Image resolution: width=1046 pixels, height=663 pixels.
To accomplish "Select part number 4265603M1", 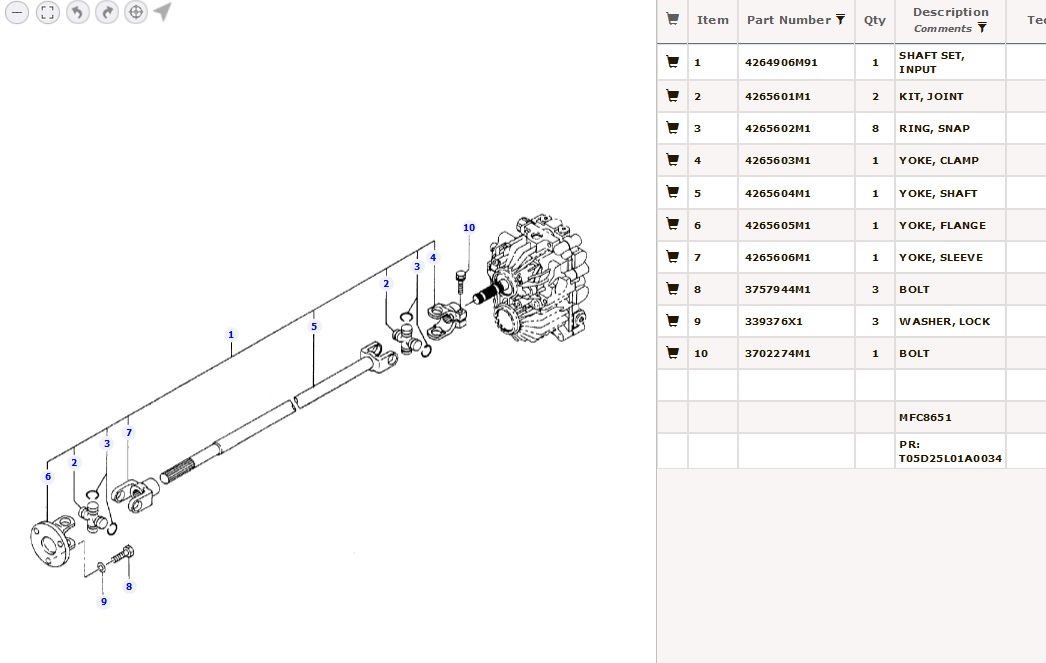I will [x=777, y=160].
